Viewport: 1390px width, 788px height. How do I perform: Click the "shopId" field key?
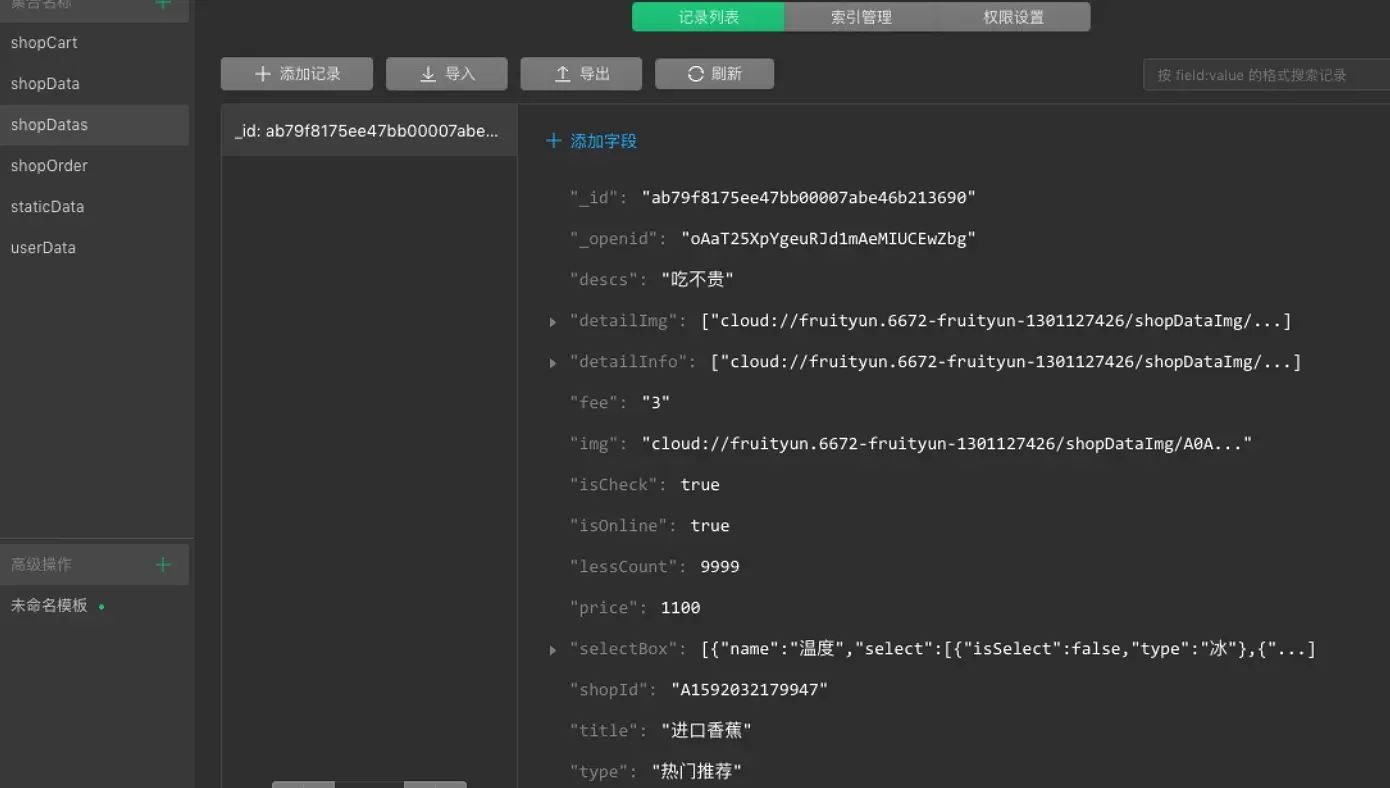coord(613,690)
